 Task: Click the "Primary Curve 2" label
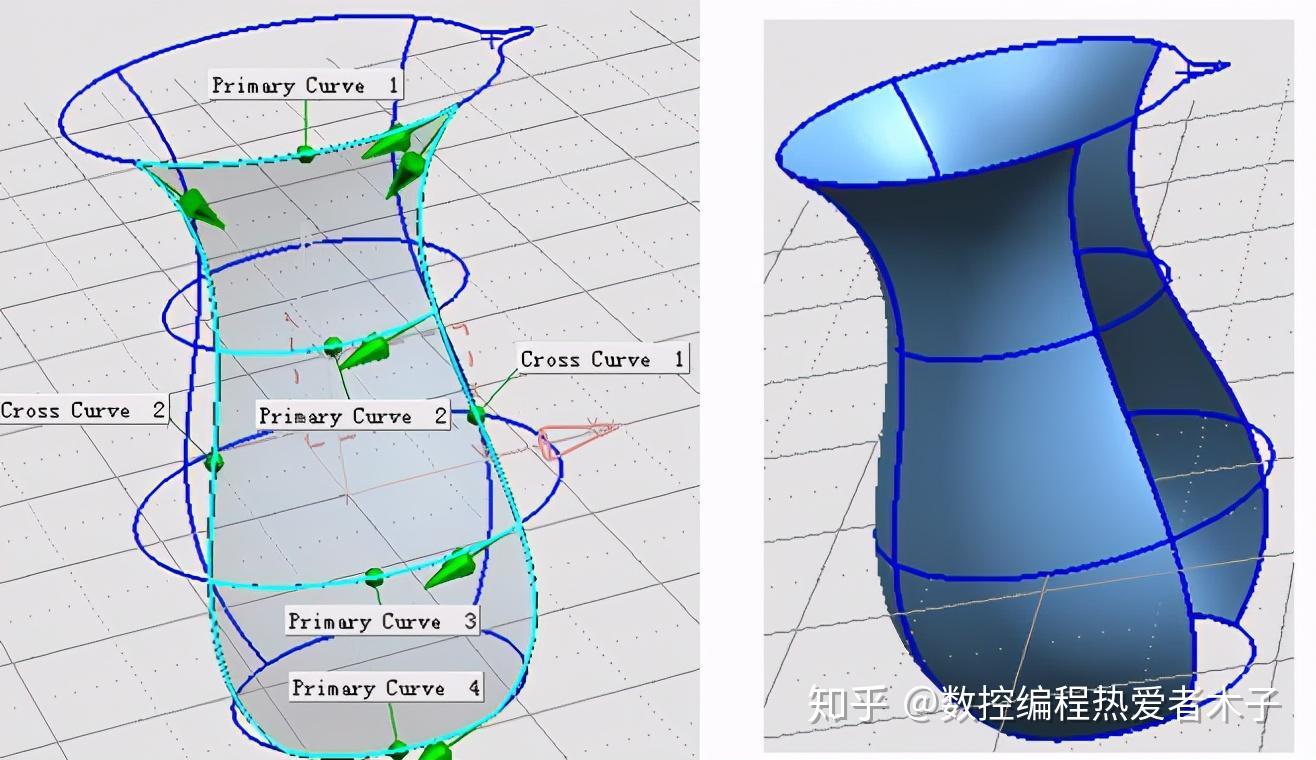click(353, 416)
